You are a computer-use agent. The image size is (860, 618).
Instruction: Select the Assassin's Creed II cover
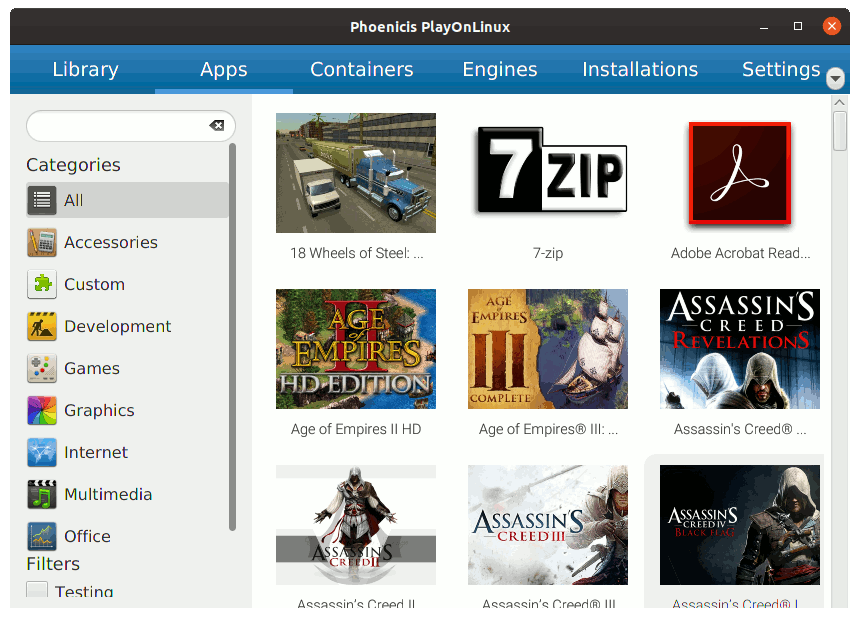(356, 525)
